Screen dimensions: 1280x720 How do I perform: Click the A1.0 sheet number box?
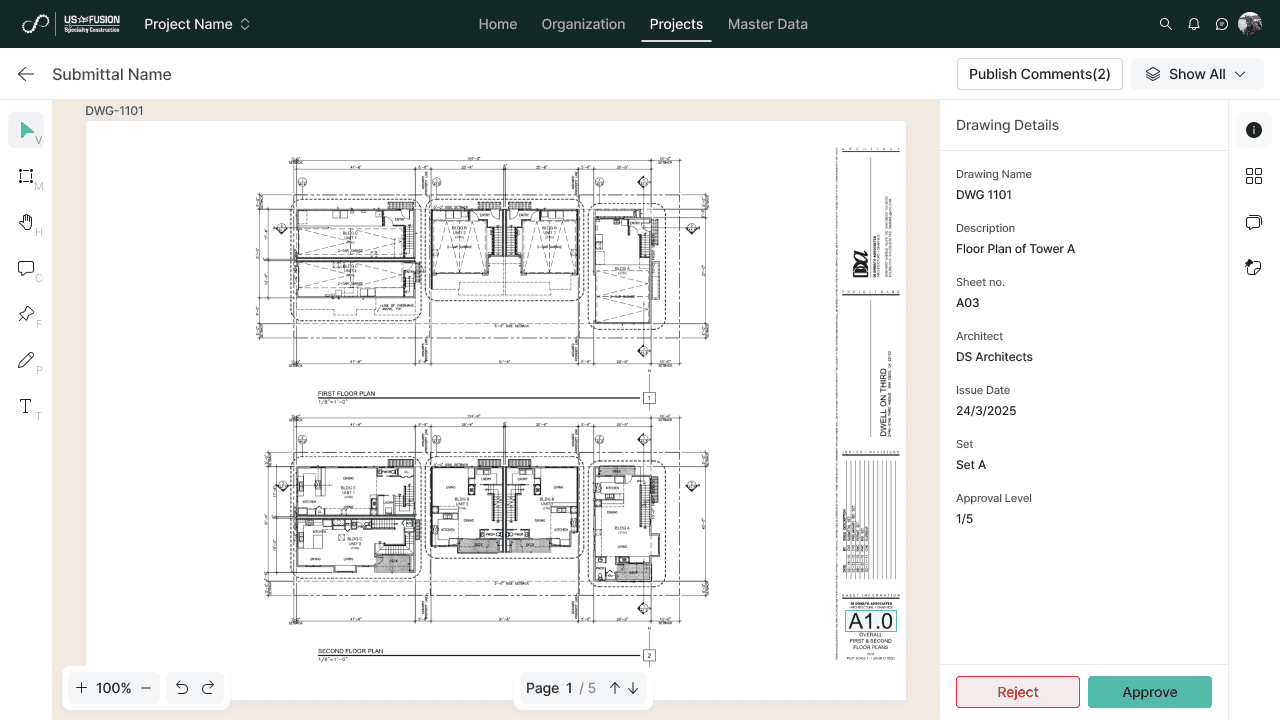(x=870, y=621)
